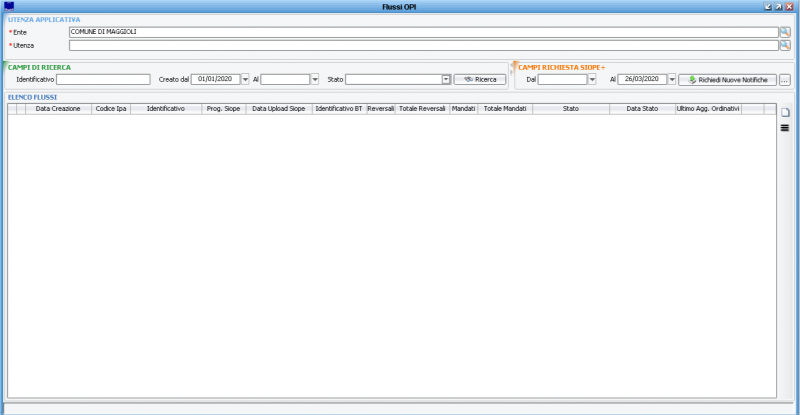This screenshot has height=415, width=800.
Task: Sort by Totale Reversali column header
Action: pos(422,109)
